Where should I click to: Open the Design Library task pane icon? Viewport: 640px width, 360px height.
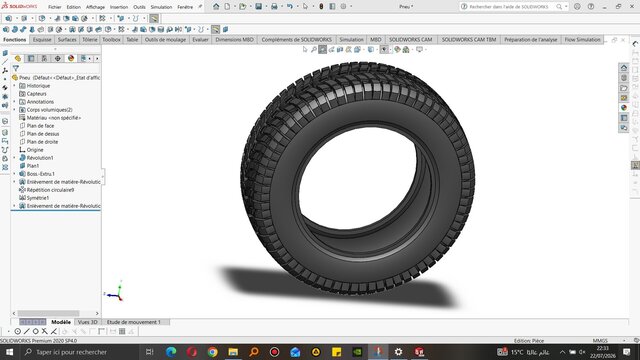point(624,78)
